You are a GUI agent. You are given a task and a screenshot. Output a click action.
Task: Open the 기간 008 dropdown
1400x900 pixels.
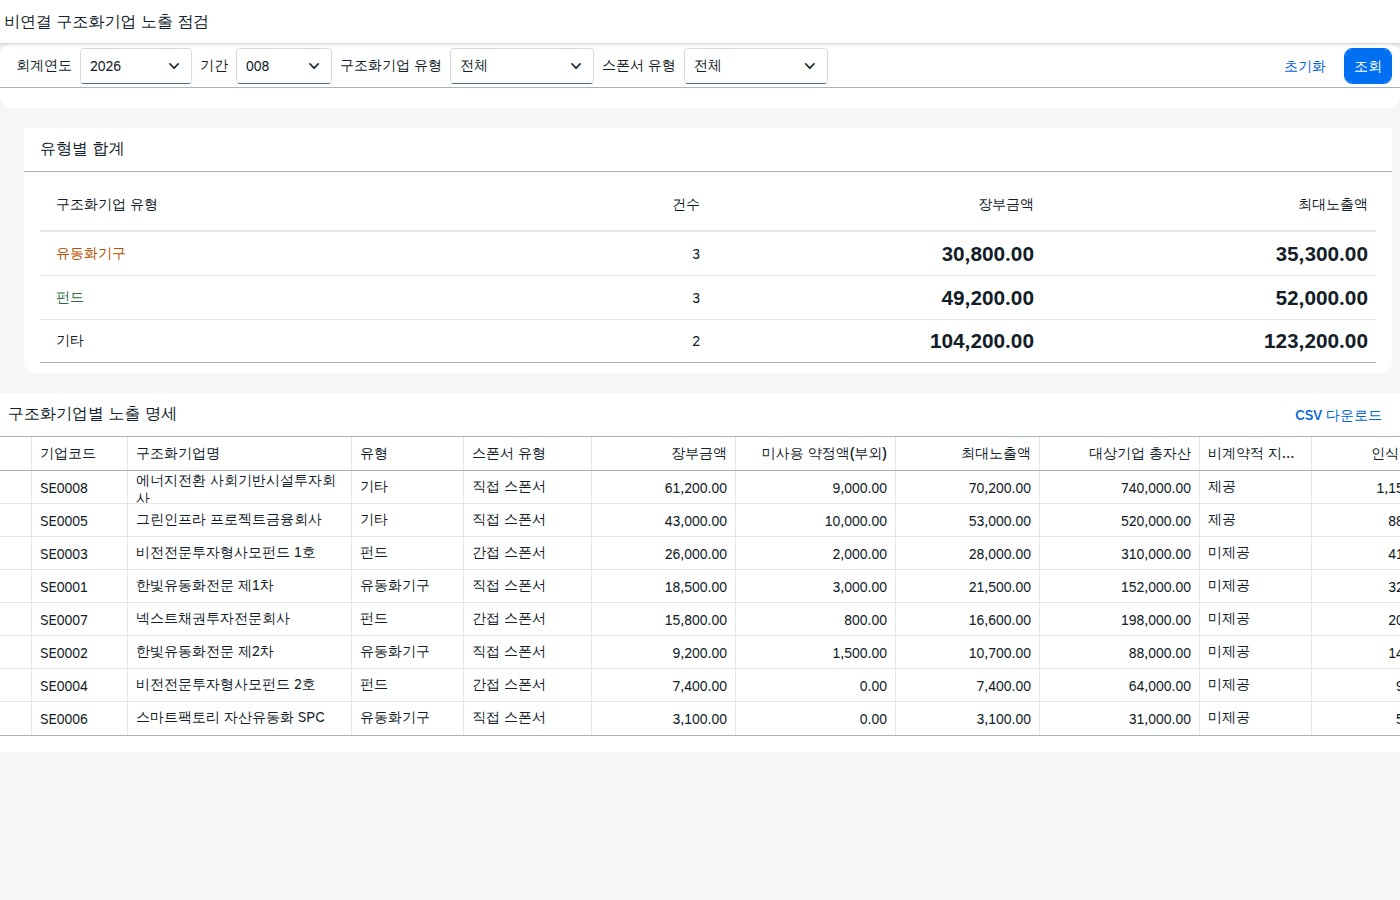283,66
